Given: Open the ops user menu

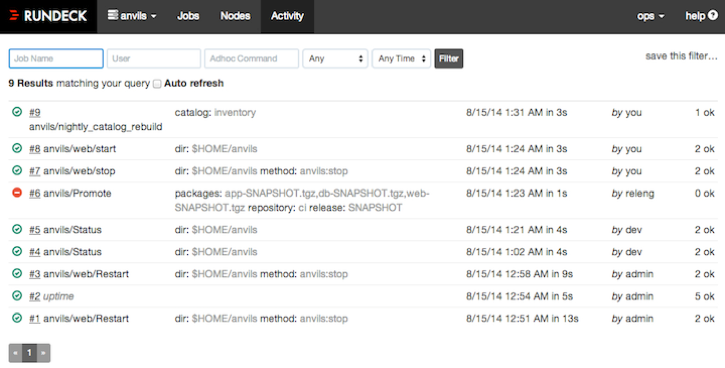Looking at the screenshot, I should pyautogui.click(x=650, y=16).
